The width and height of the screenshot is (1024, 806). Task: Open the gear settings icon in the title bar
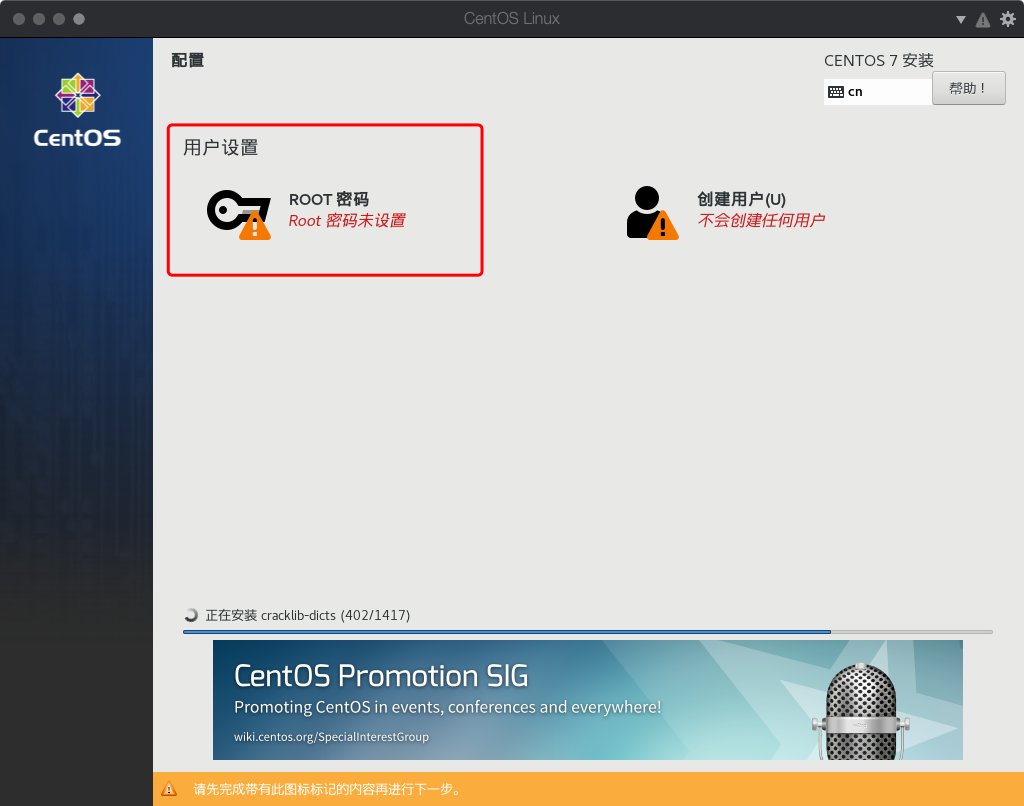point(1008,19)
